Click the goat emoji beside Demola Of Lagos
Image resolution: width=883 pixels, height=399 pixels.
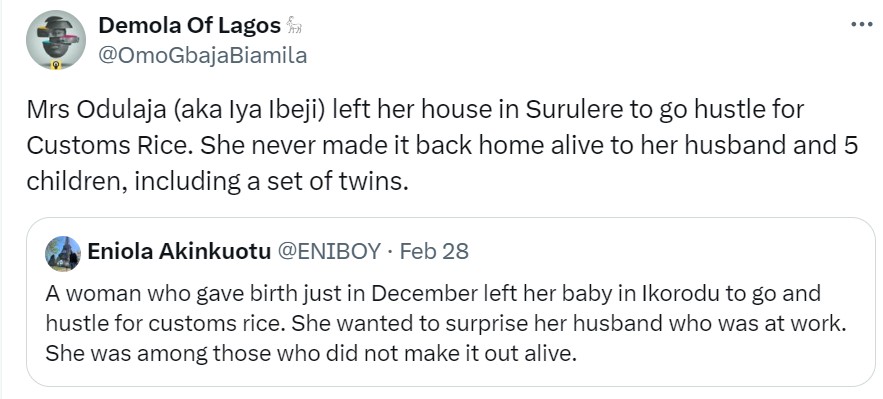(294, 25)
